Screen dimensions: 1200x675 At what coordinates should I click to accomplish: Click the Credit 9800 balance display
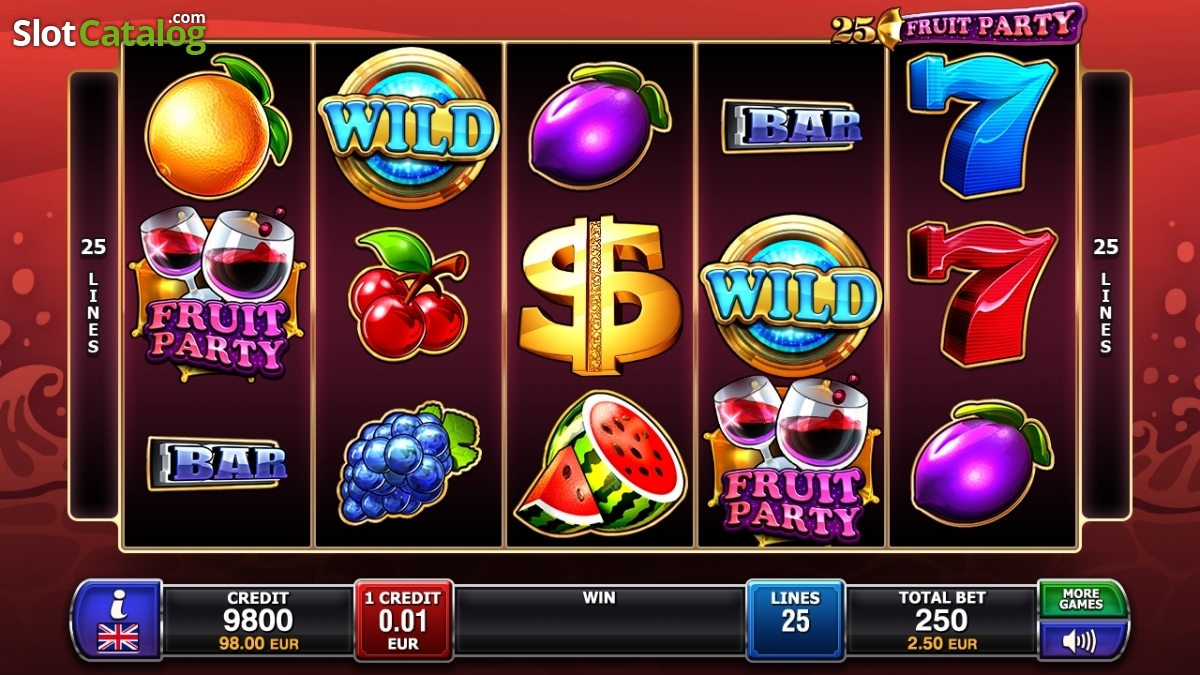pos(258,620)
